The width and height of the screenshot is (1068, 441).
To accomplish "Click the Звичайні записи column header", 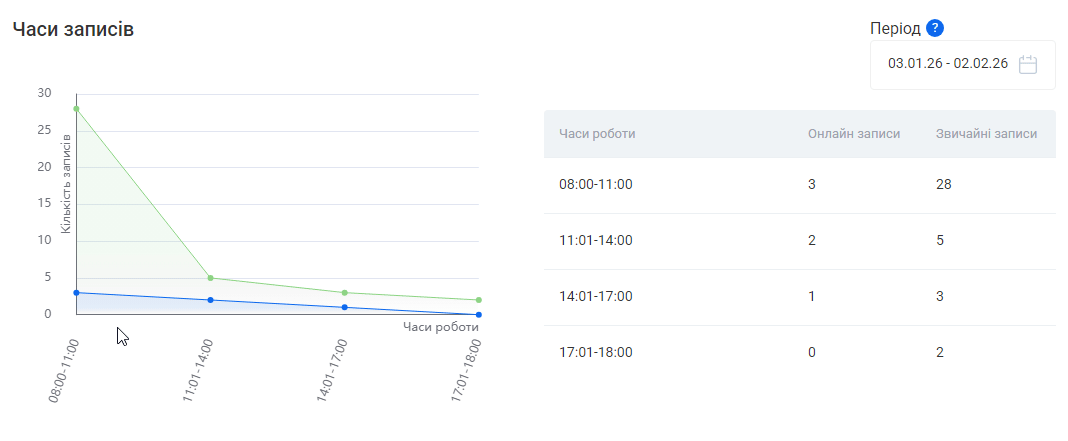I will point(985,134).
